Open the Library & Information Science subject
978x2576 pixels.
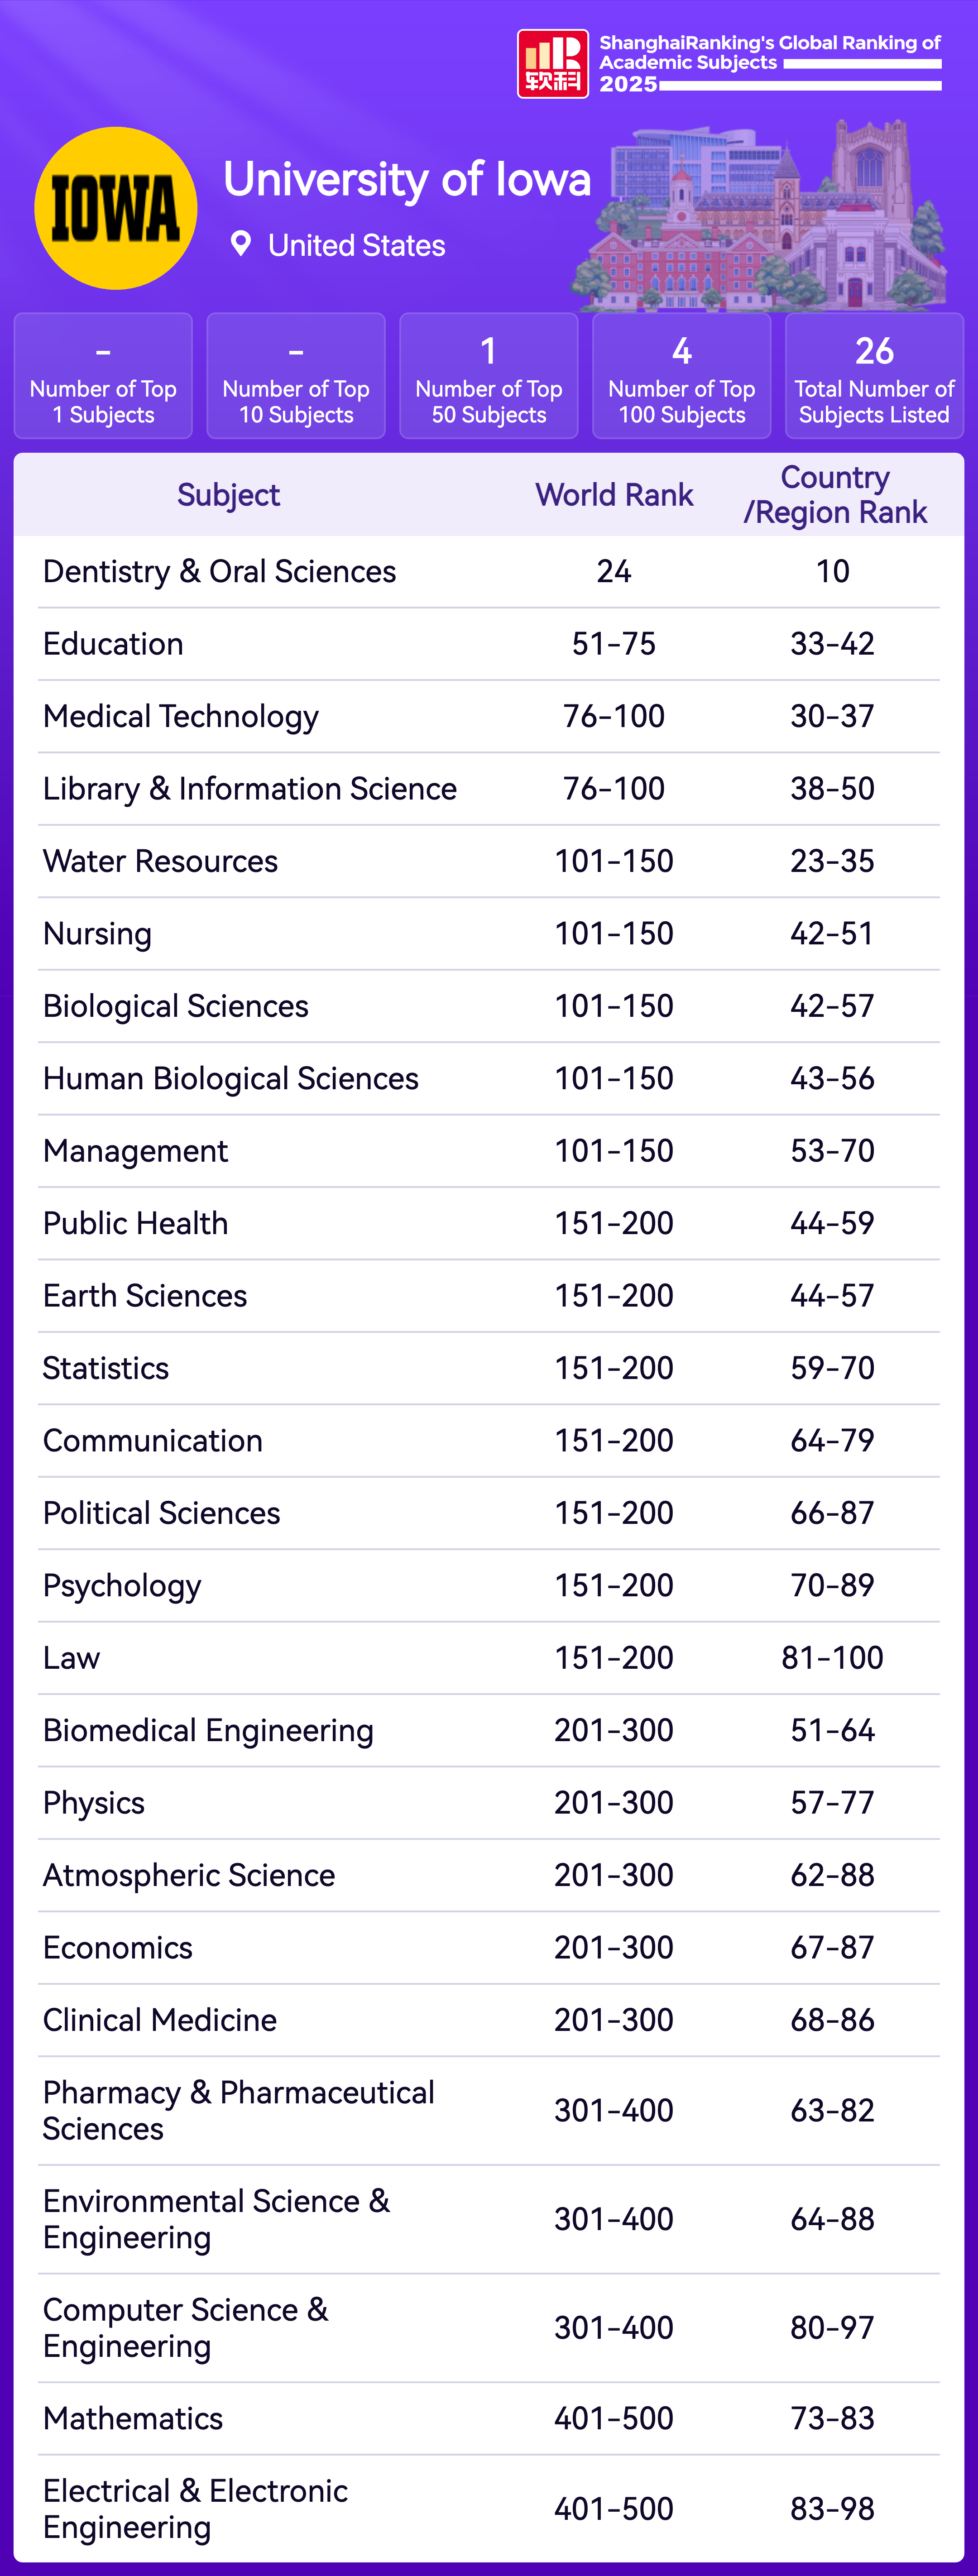pyautogui.click(x=250, y=789)
